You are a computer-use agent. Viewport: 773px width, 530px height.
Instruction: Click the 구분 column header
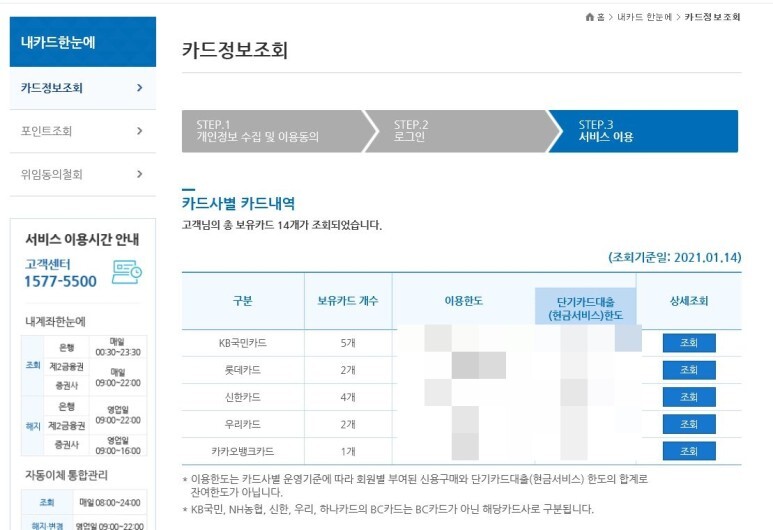[243, 301]
